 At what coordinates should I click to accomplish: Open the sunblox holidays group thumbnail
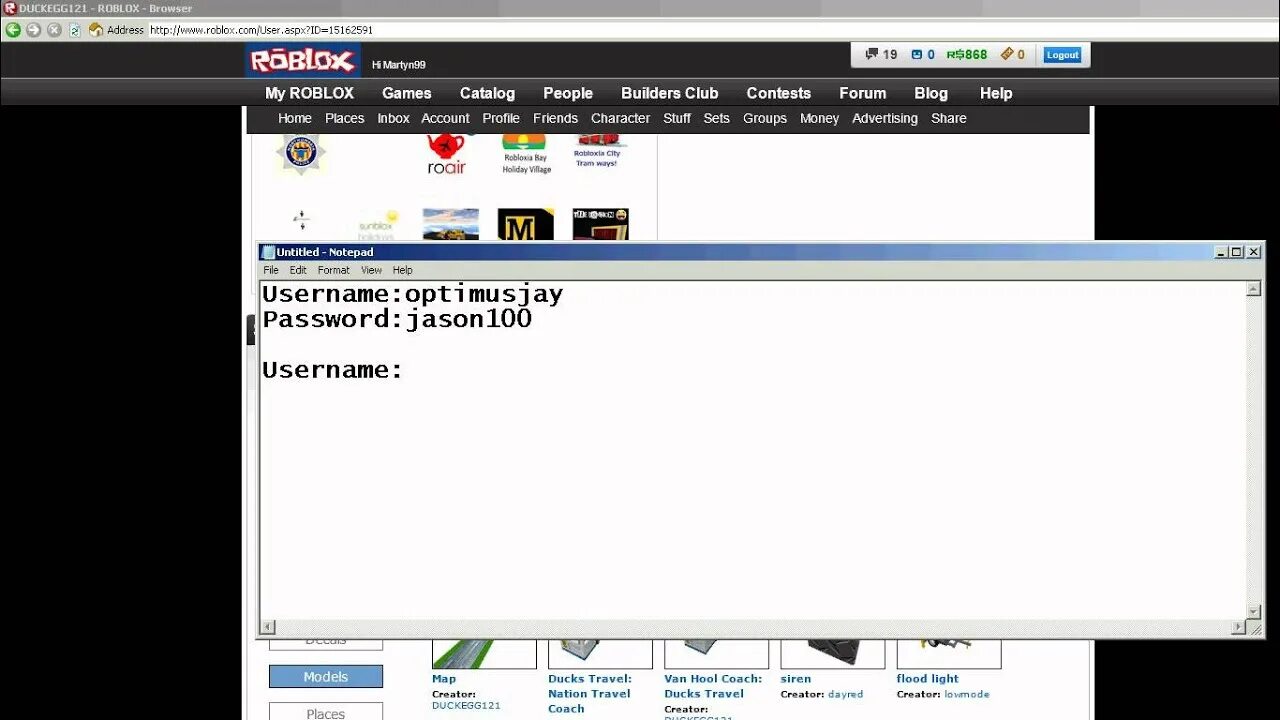[x=377, y=224]
